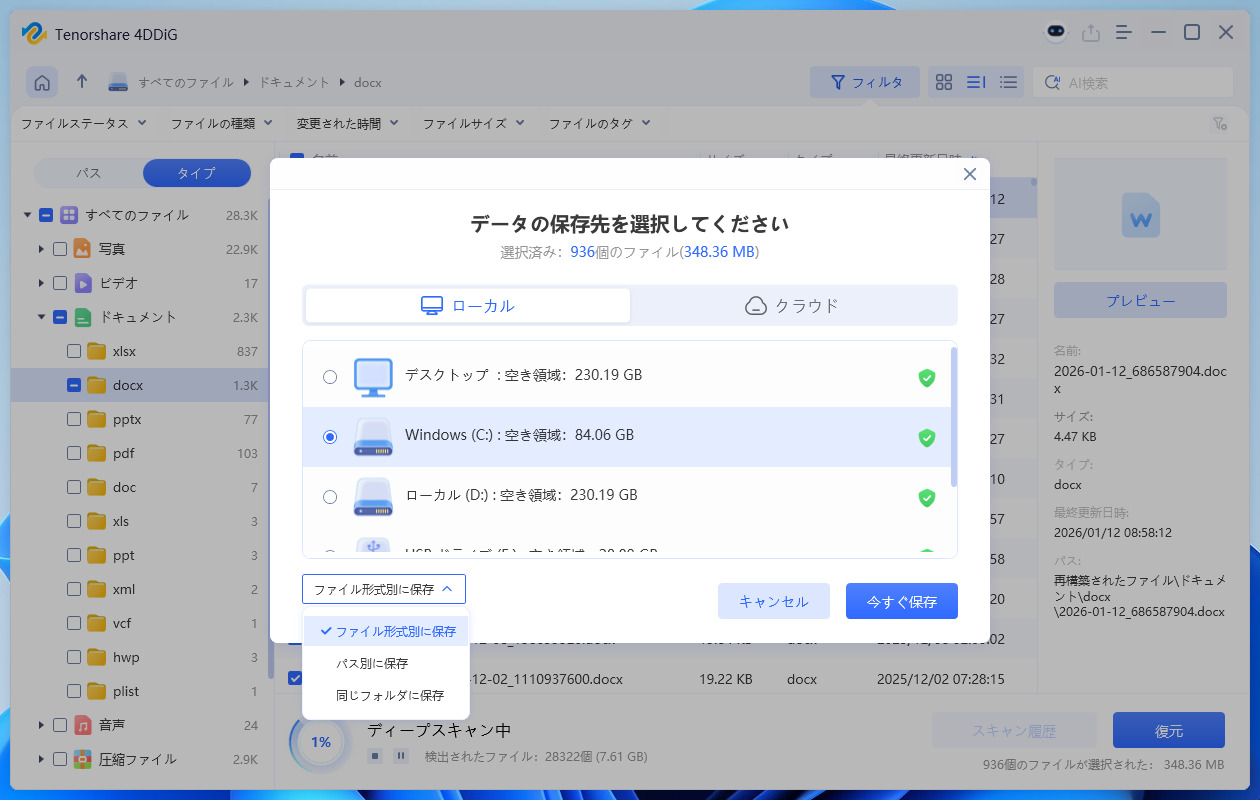The image size is (1260, 800).
Task: Select the ローカル (D:) radio button
Action: (330, 497)
